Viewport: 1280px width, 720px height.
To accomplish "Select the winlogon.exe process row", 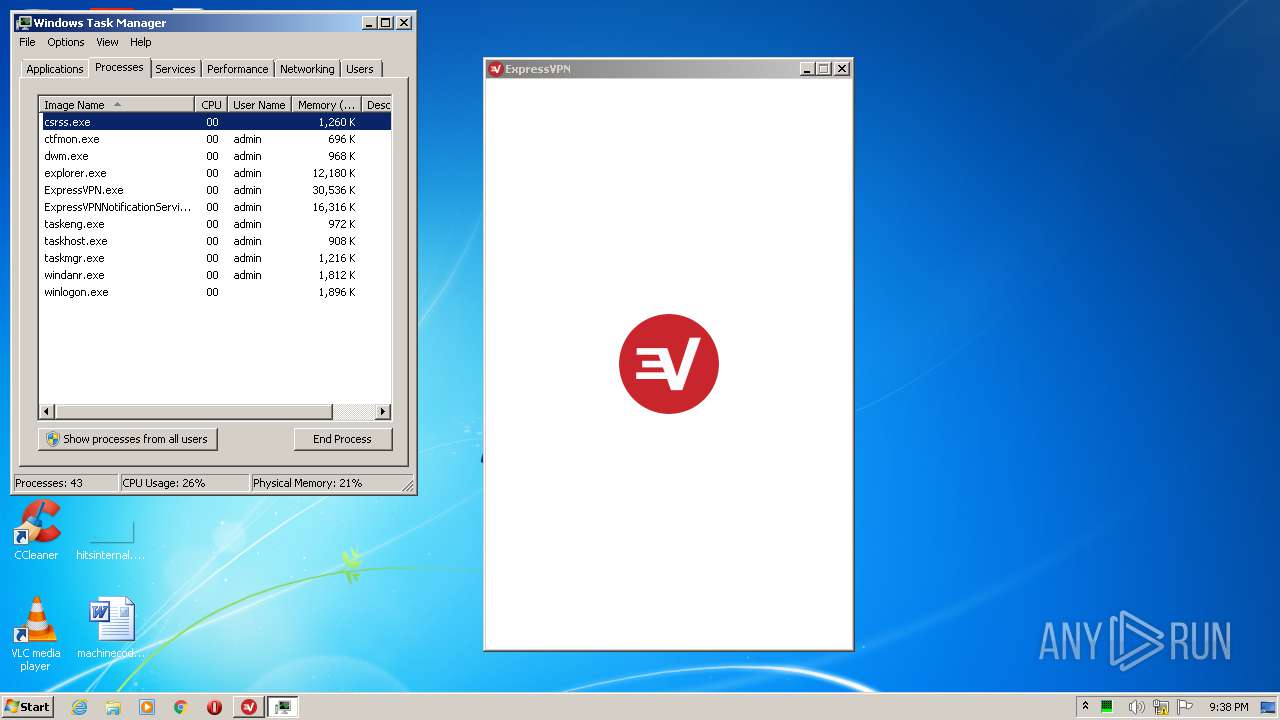I will [x=215, y=292].
